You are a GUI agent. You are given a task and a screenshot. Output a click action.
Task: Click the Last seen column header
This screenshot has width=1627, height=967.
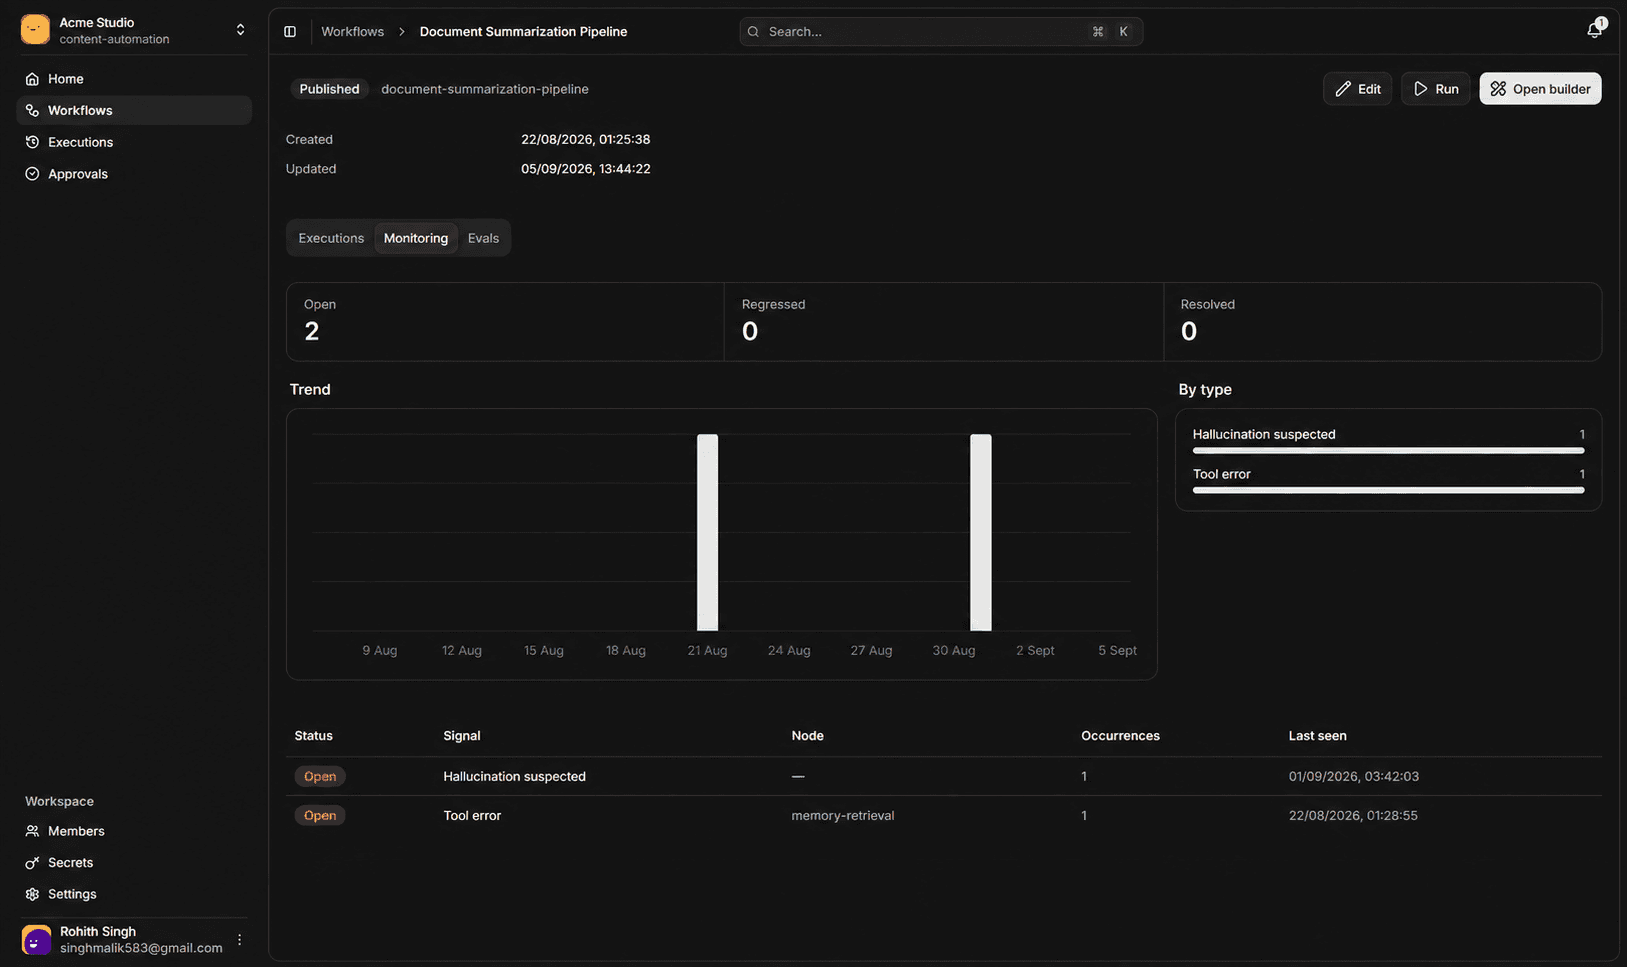(1317, 736)
